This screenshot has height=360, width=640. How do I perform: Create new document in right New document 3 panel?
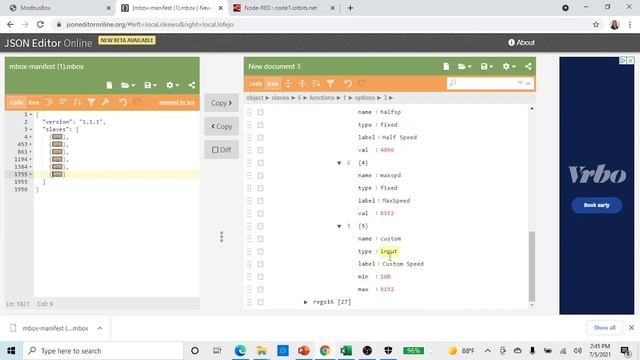[x=446, y=66]
